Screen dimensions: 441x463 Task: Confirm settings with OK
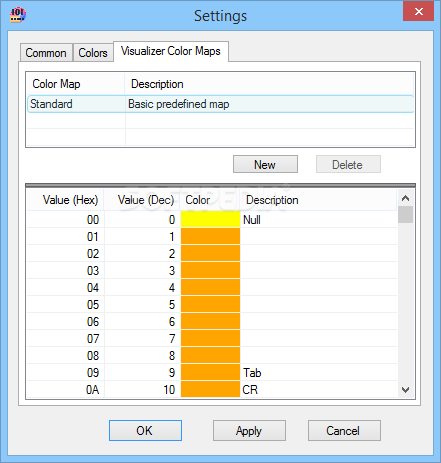(x=145, y=431)
